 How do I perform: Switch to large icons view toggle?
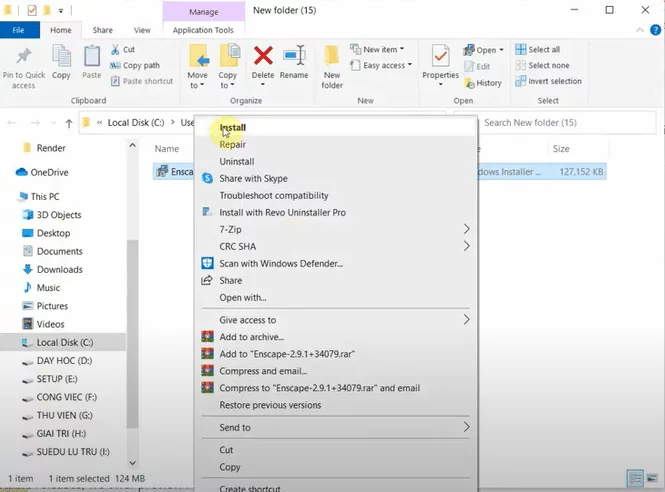point(651,478)
